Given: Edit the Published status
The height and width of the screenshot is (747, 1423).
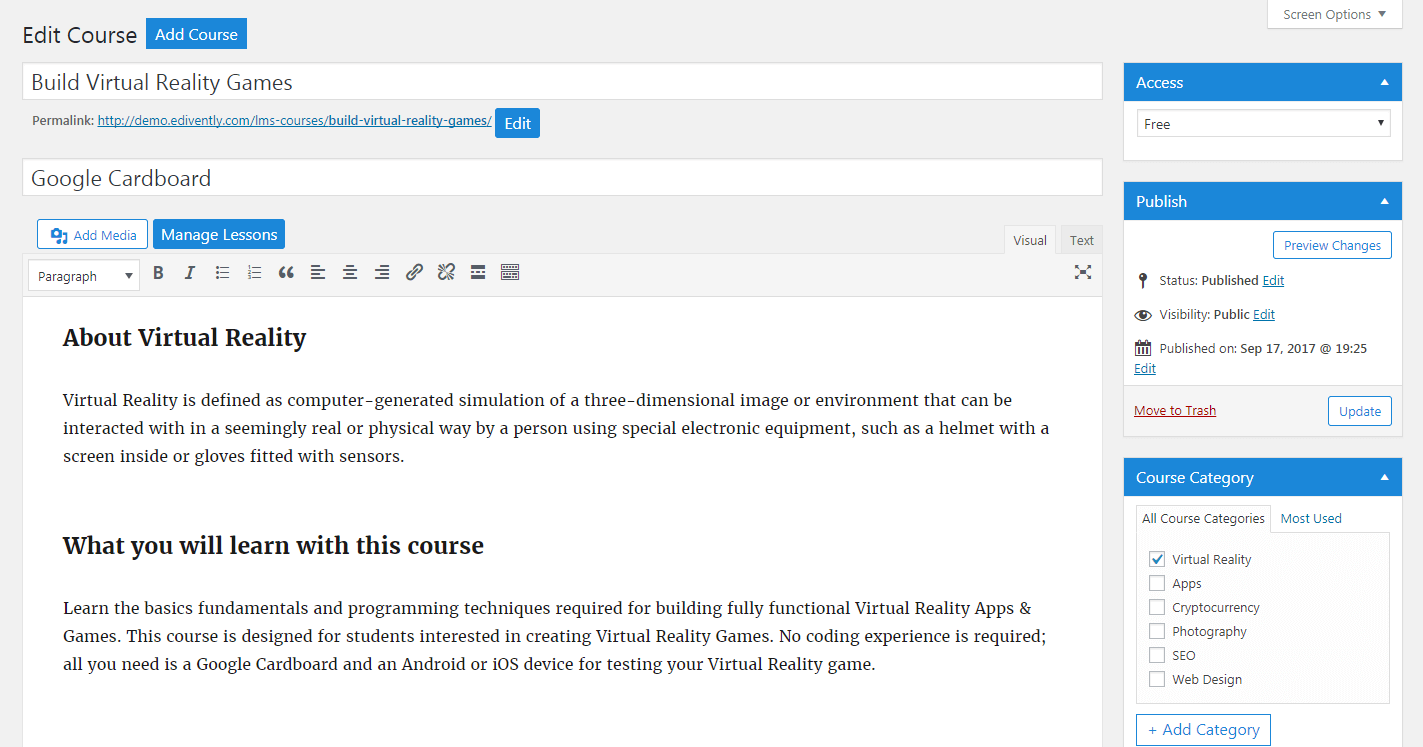Looking at the screenshot, I should point(1273,281).
